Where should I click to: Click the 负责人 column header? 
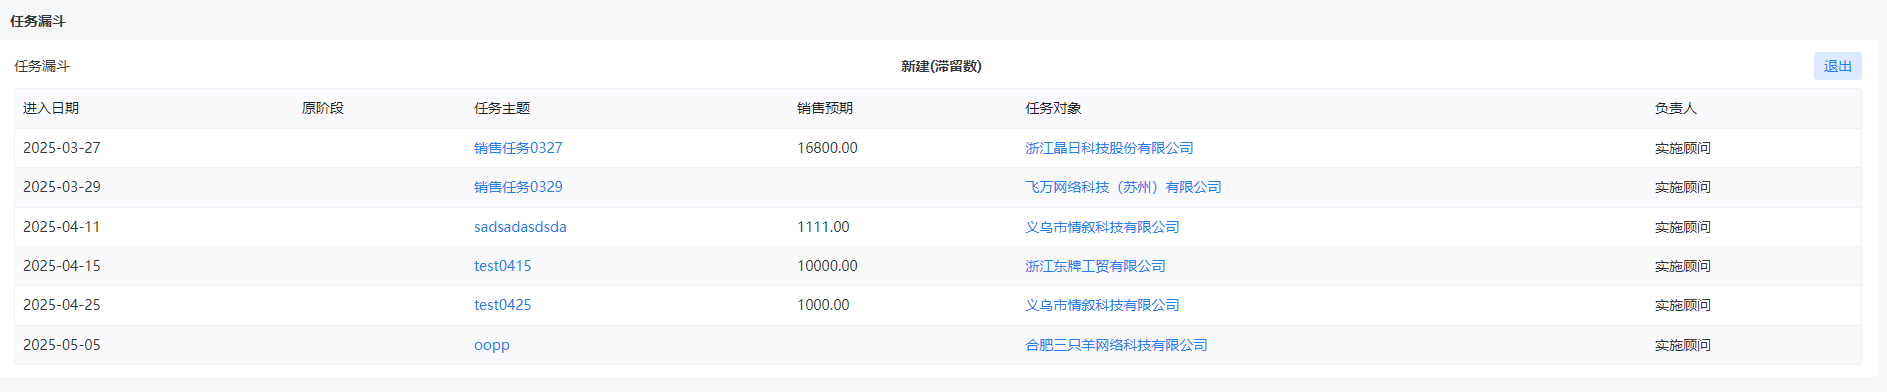[x=1675, y=108]
